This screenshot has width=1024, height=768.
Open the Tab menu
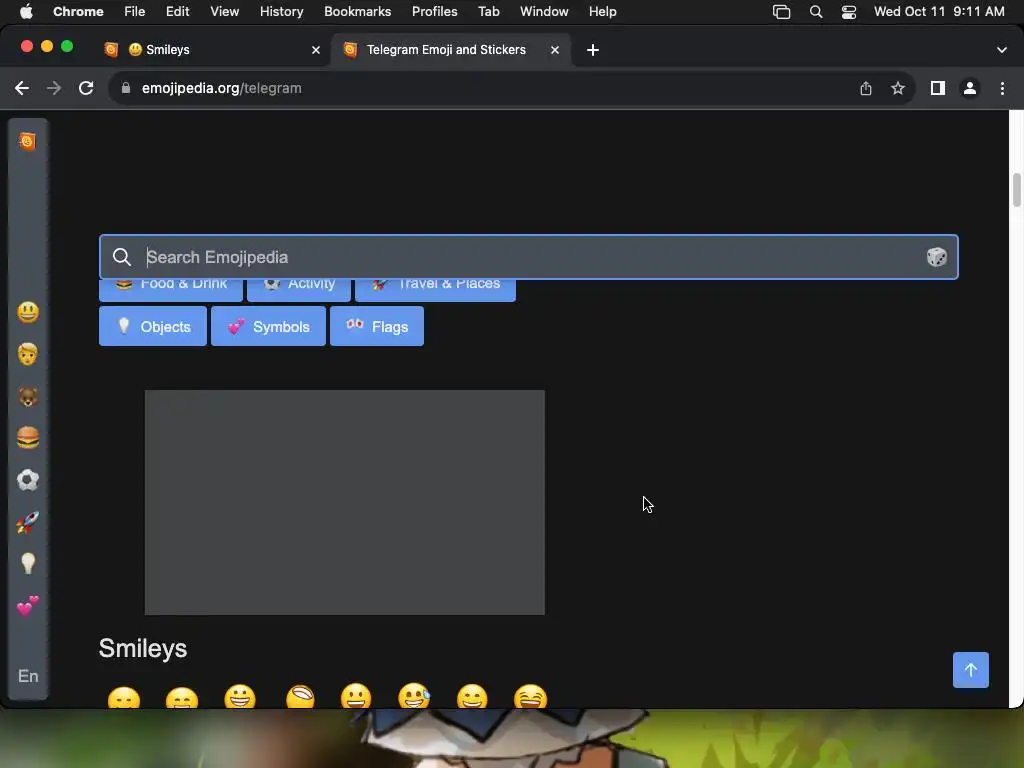[x=488, y=11]
